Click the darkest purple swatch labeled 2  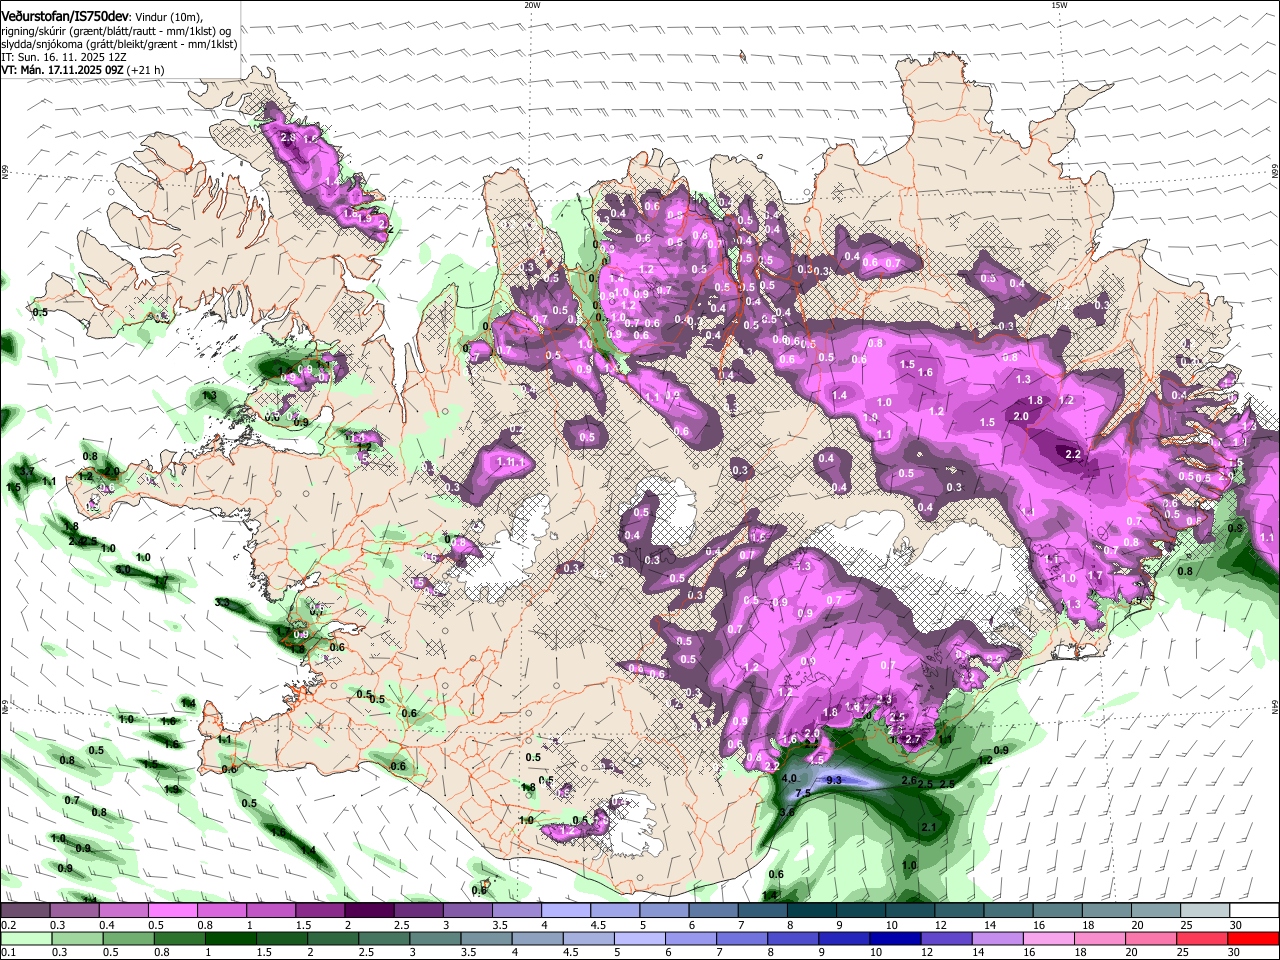pos(368,911)
